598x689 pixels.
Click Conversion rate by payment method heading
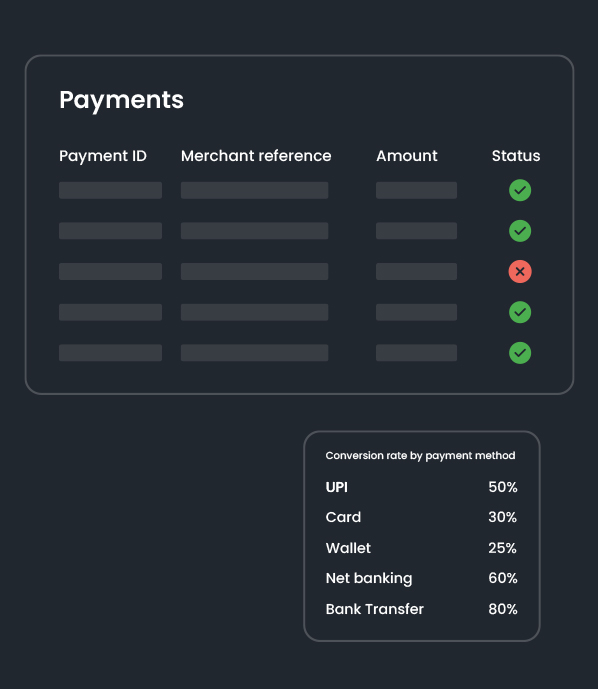tap(420, 456)
